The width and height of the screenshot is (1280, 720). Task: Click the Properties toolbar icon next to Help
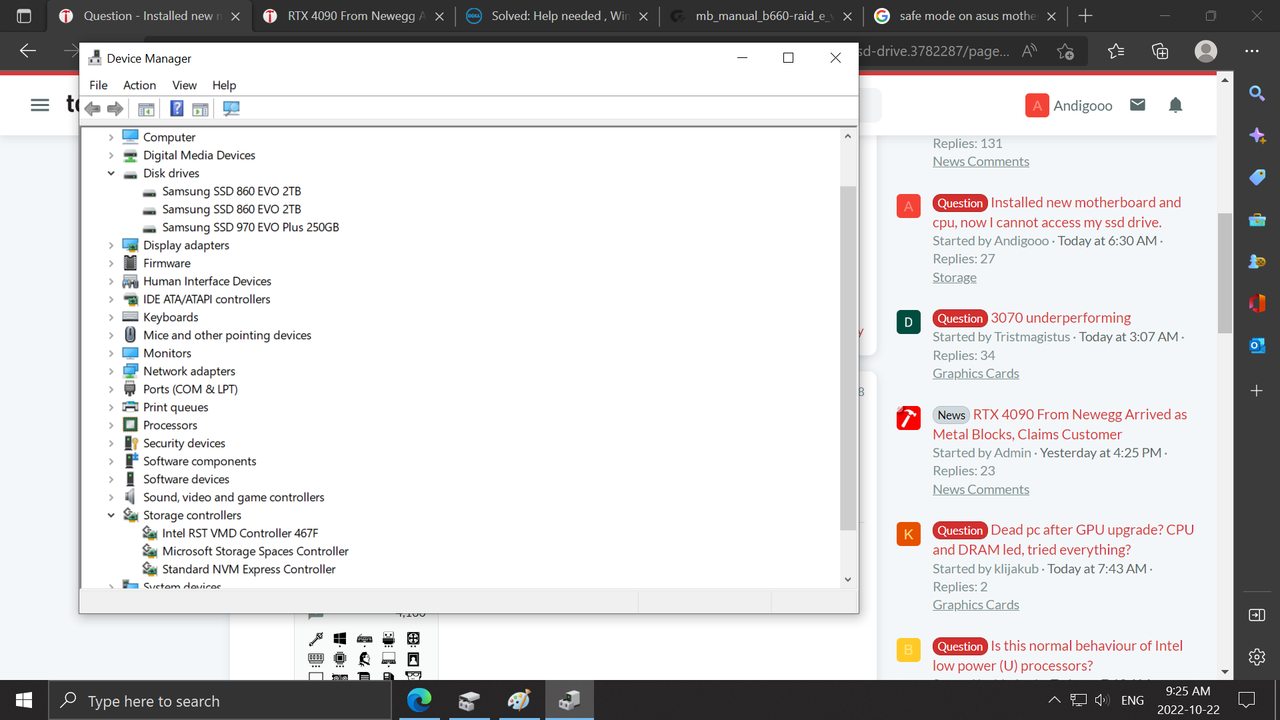coord(200,109)
